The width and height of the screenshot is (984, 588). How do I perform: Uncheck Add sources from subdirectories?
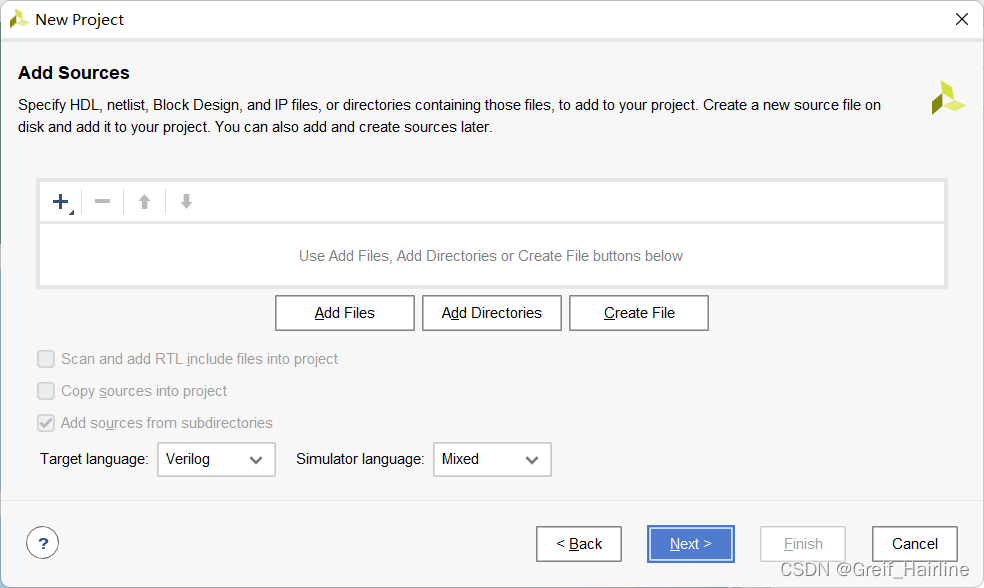[46, 423]
